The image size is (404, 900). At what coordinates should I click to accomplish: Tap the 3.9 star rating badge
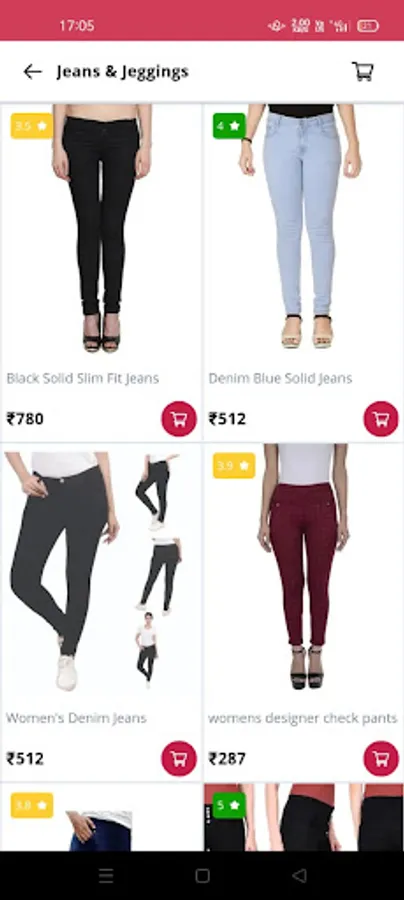coord(234,465)
